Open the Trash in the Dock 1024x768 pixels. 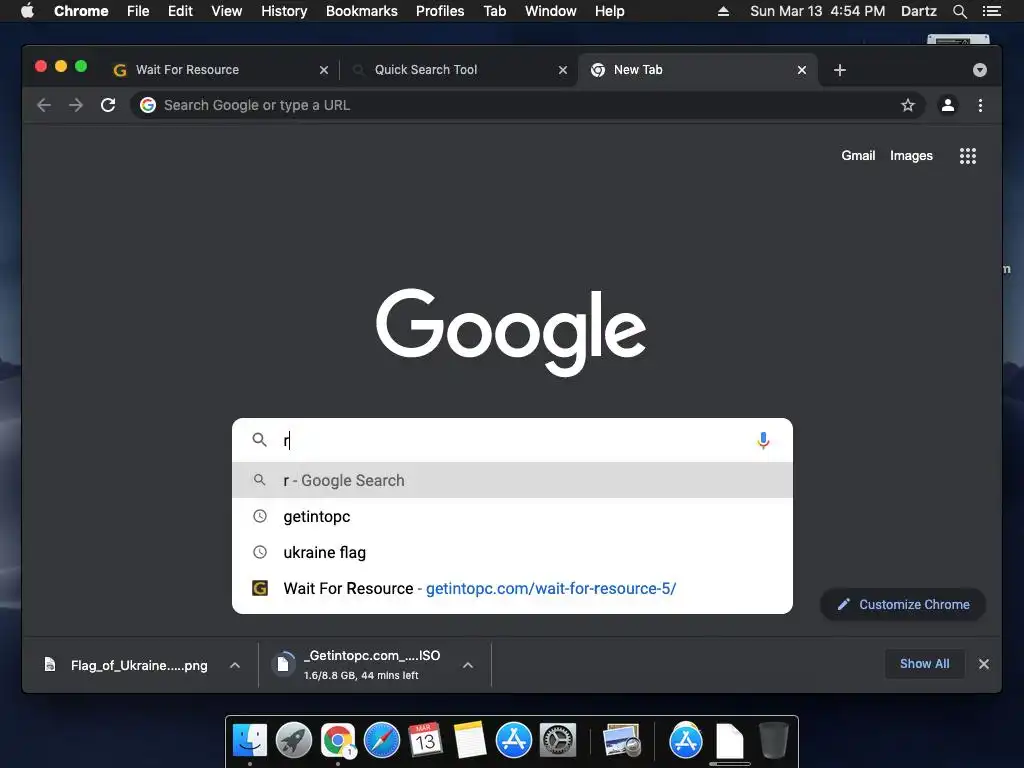[x=773, y=741]
